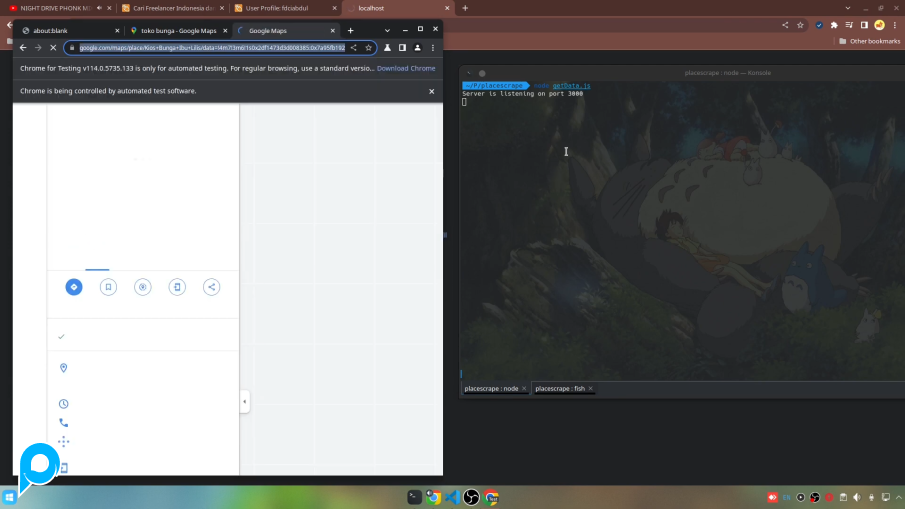This screenshot has height=509, width=905.
Task: Bookmark page with the star icon in address bar
Action: tap(368, 47)
